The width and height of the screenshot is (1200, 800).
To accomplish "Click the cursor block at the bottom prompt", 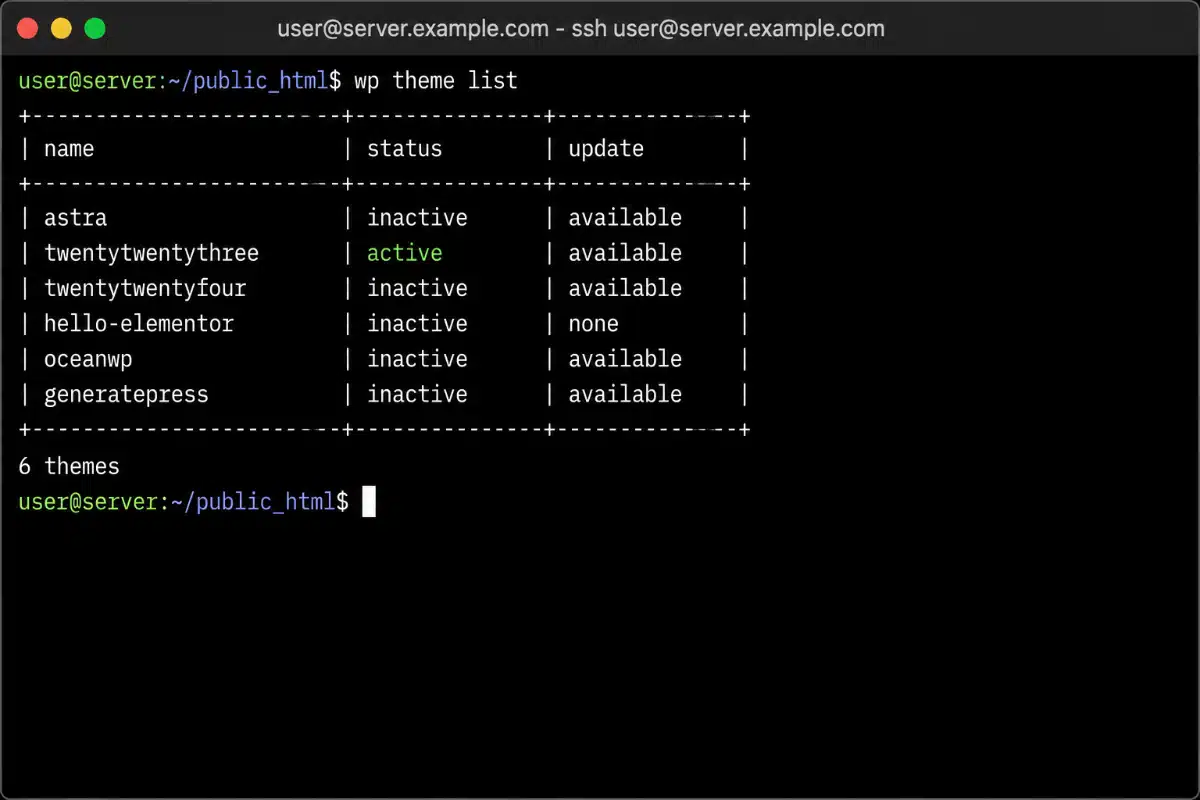I will pos(369,501).
